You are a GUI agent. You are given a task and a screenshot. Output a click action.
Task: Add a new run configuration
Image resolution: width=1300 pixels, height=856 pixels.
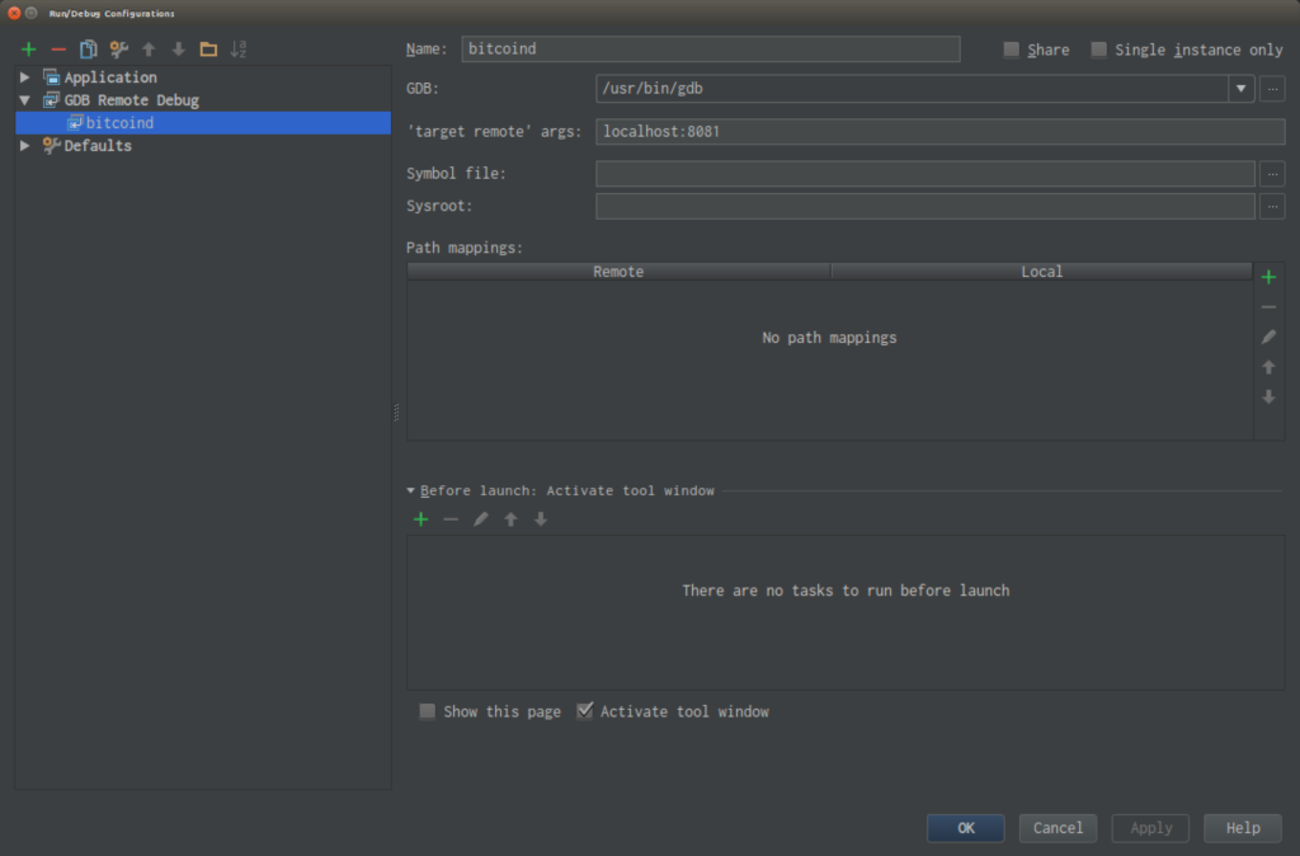click(28, 48)
